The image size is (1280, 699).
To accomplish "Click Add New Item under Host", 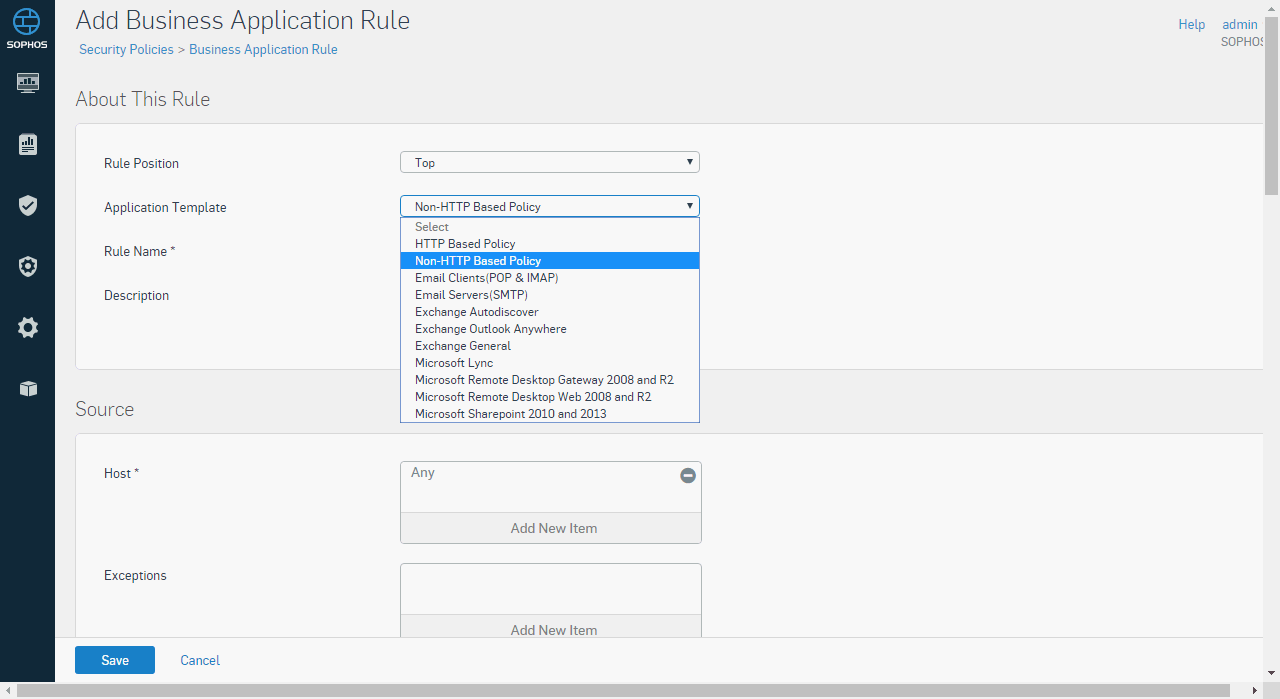I will click(x=551, y=528).
